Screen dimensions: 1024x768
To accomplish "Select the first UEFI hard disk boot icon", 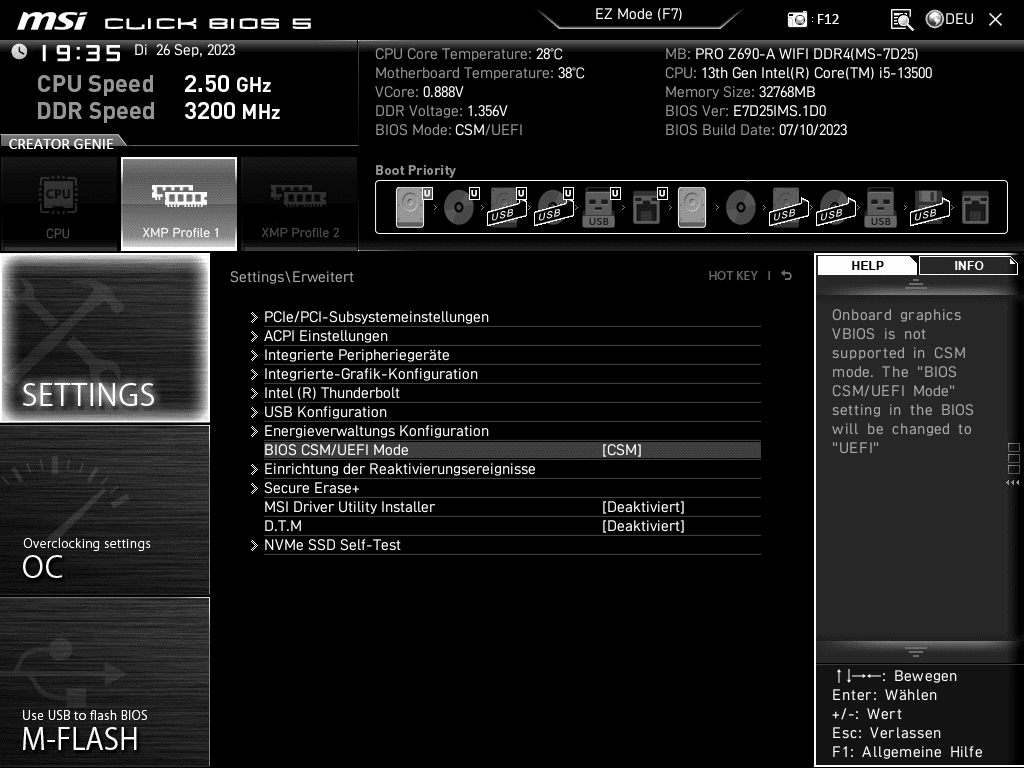I will pyautogui.click(x=413, y=207).
